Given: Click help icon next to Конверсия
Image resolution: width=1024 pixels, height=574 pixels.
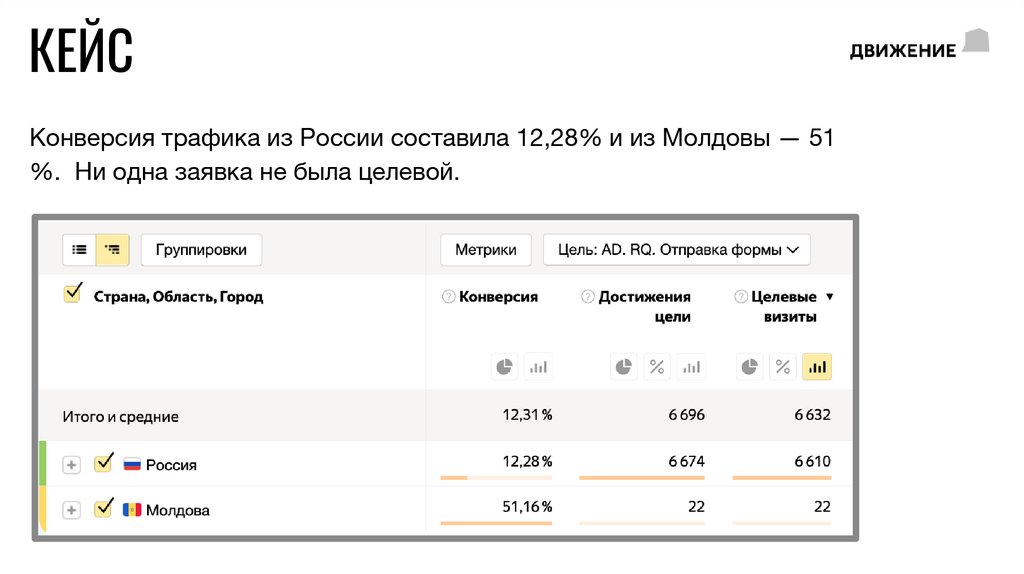Looking at the screenshot, I should coord(448,297).
